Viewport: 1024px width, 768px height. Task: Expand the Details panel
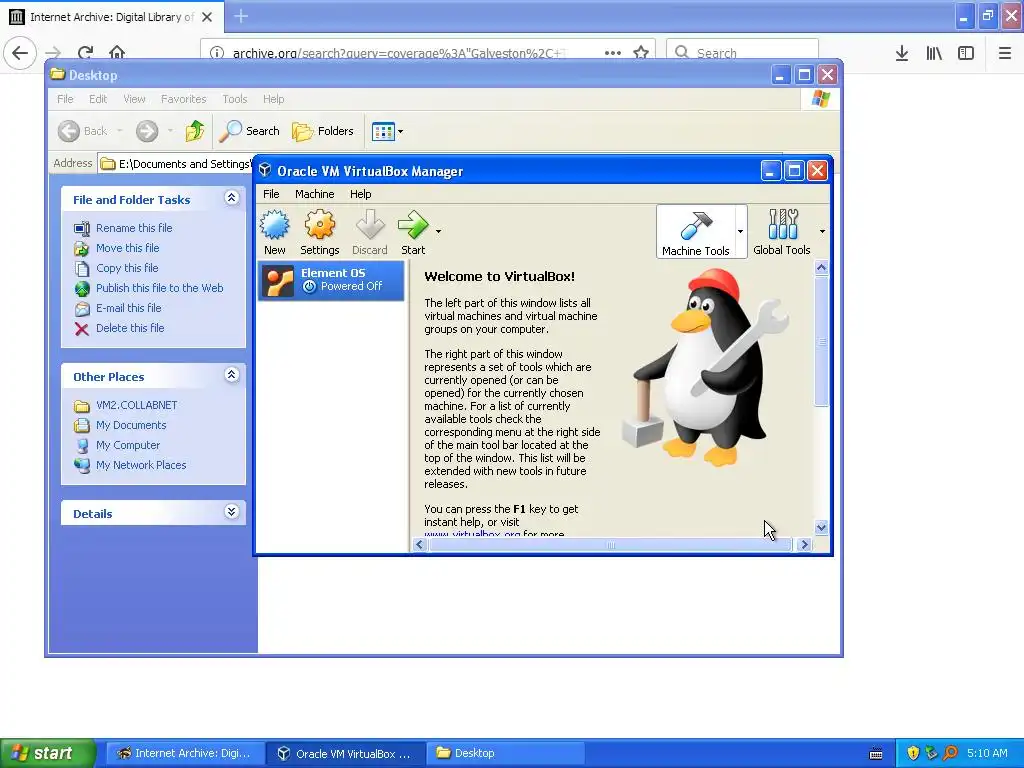point(231,511)
